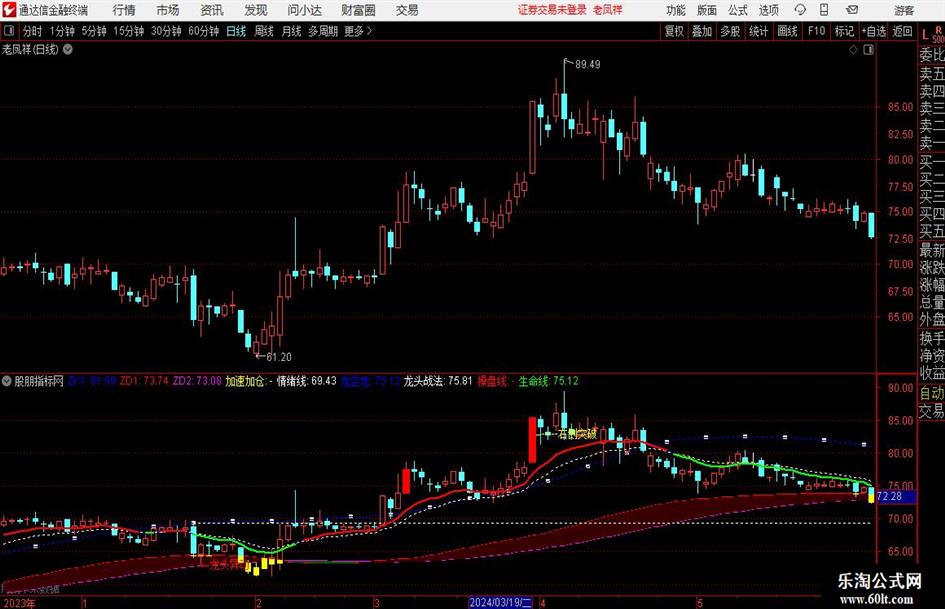Select the 周线 weekly period
945x609 pixels.
point(263,31)
